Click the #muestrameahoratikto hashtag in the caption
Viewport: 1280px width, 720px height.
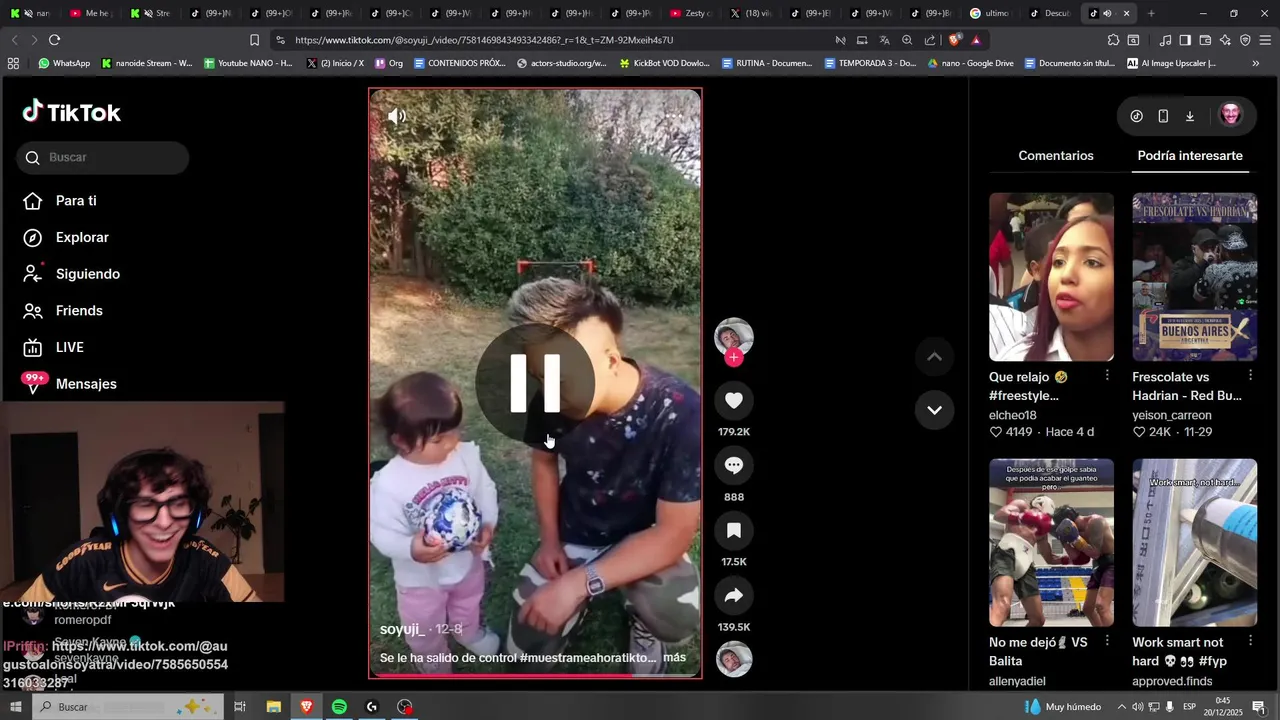coord(588,658)
